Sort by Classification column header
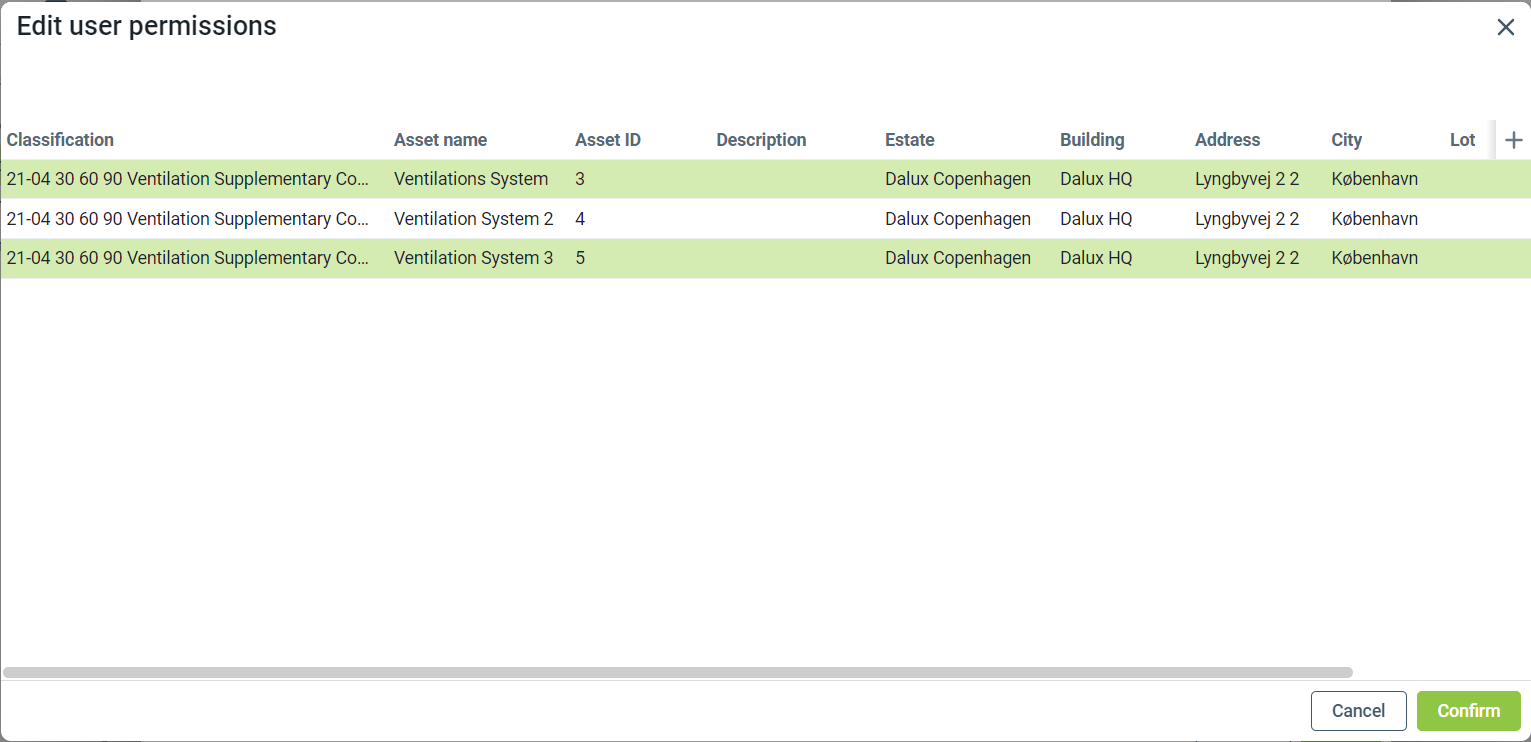 point(60,140)
